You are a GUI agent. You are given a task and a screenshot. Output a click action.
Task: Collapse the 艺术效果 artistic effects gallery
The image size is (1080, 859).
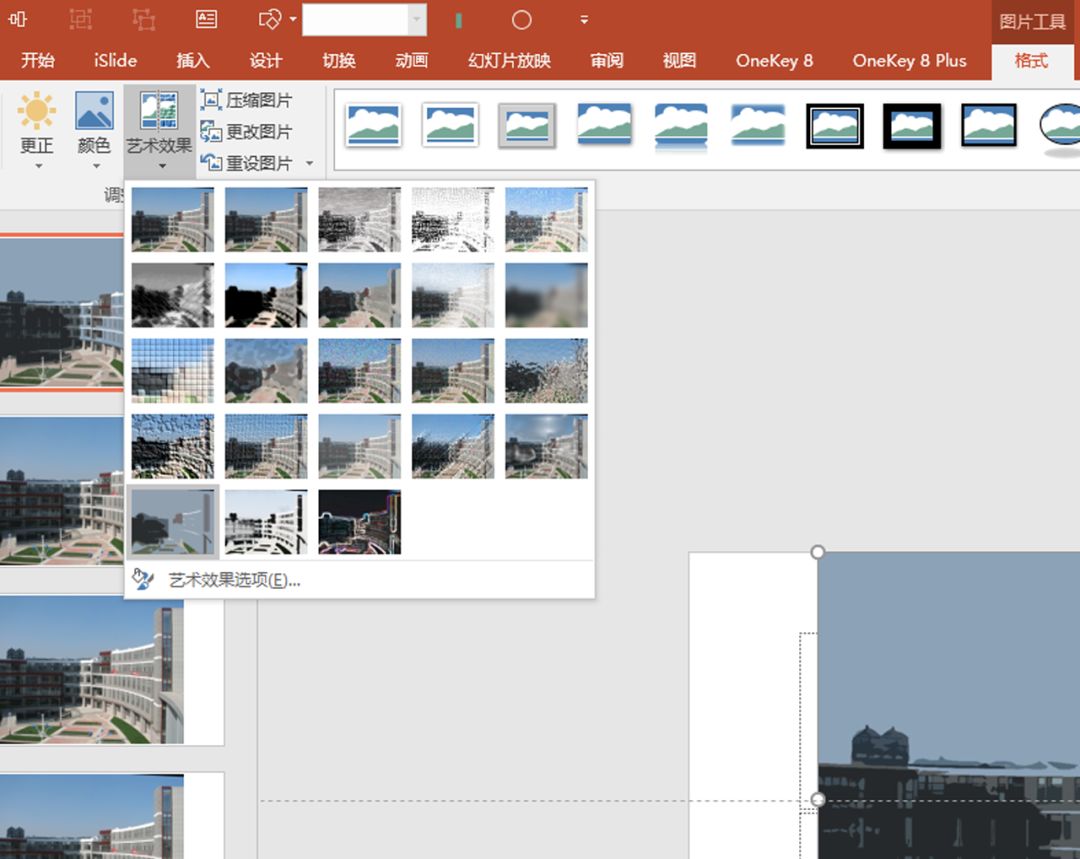pos(159,130)
